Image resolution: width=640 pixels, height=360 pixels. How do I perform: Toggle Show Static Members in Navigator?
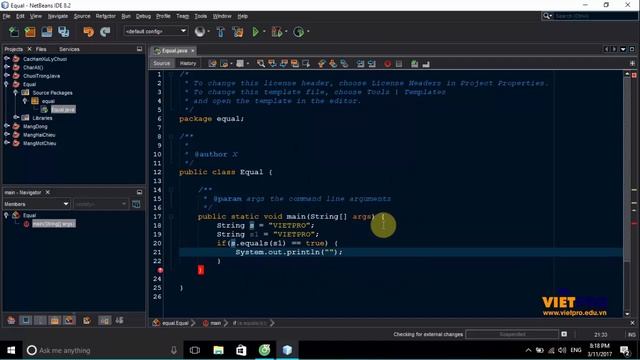click(x=40, y=320)
